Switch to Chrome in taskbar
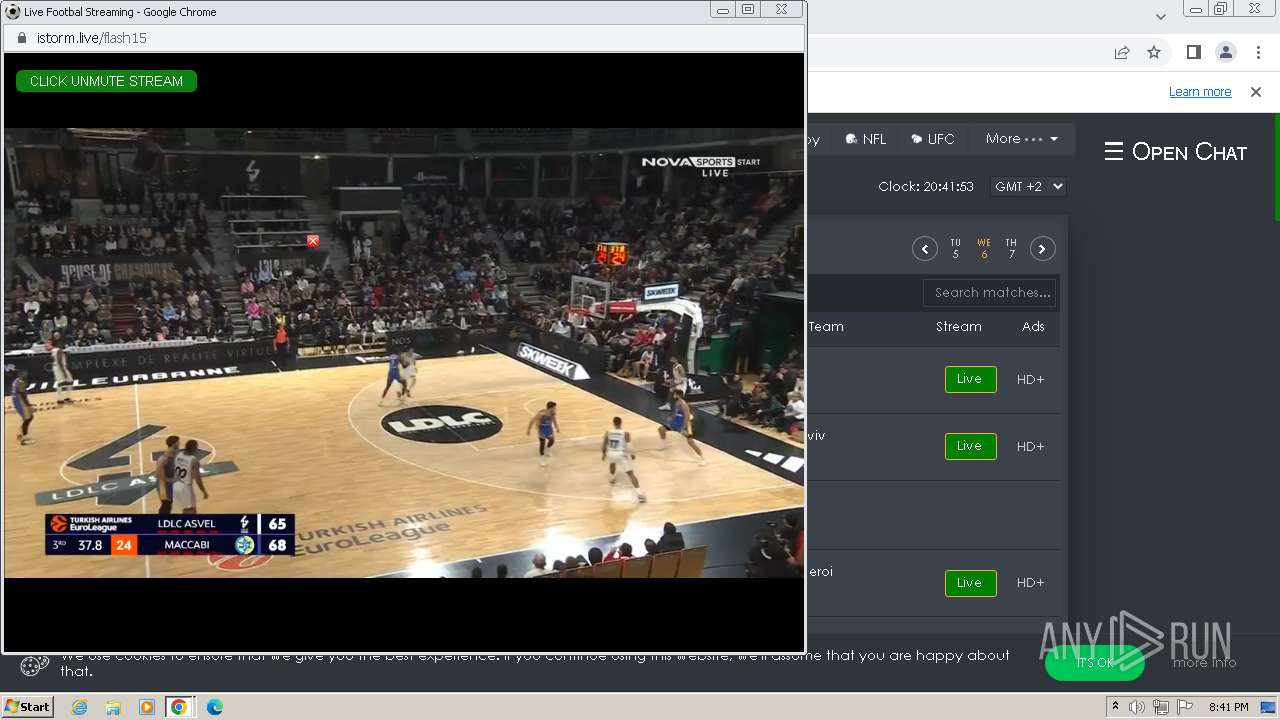Viewport: 1280px width, 720px height. coord(179,707)
